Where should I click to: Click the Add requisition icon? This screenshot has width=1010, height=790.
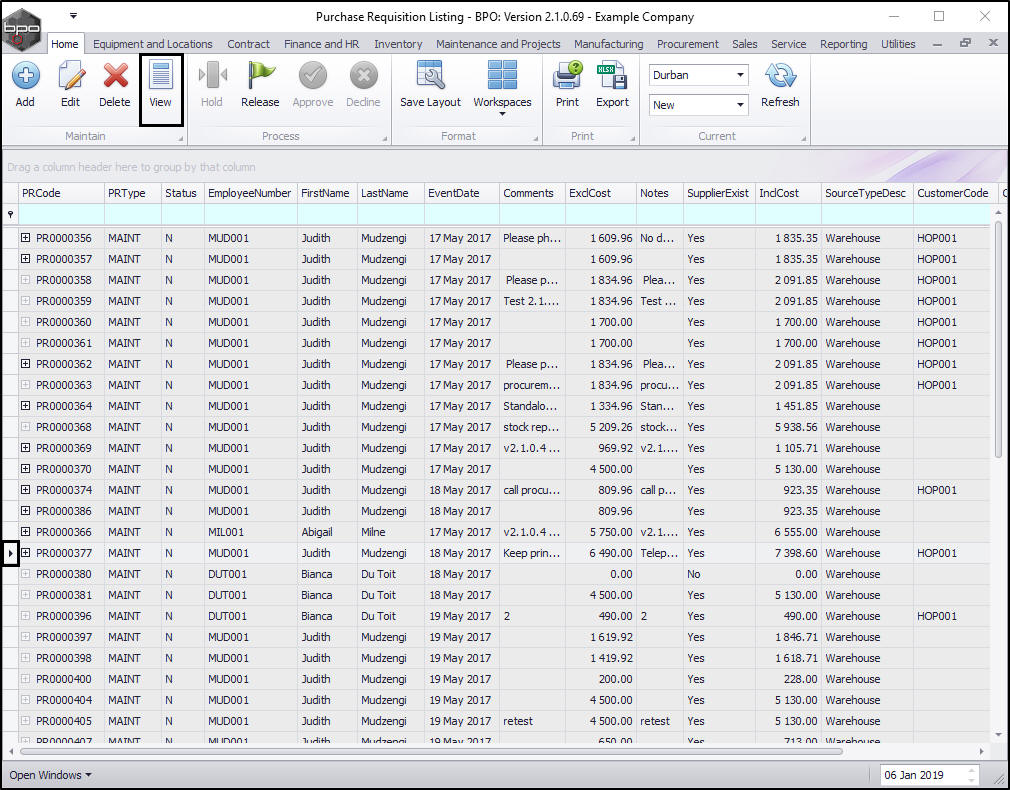pos(25,76)
